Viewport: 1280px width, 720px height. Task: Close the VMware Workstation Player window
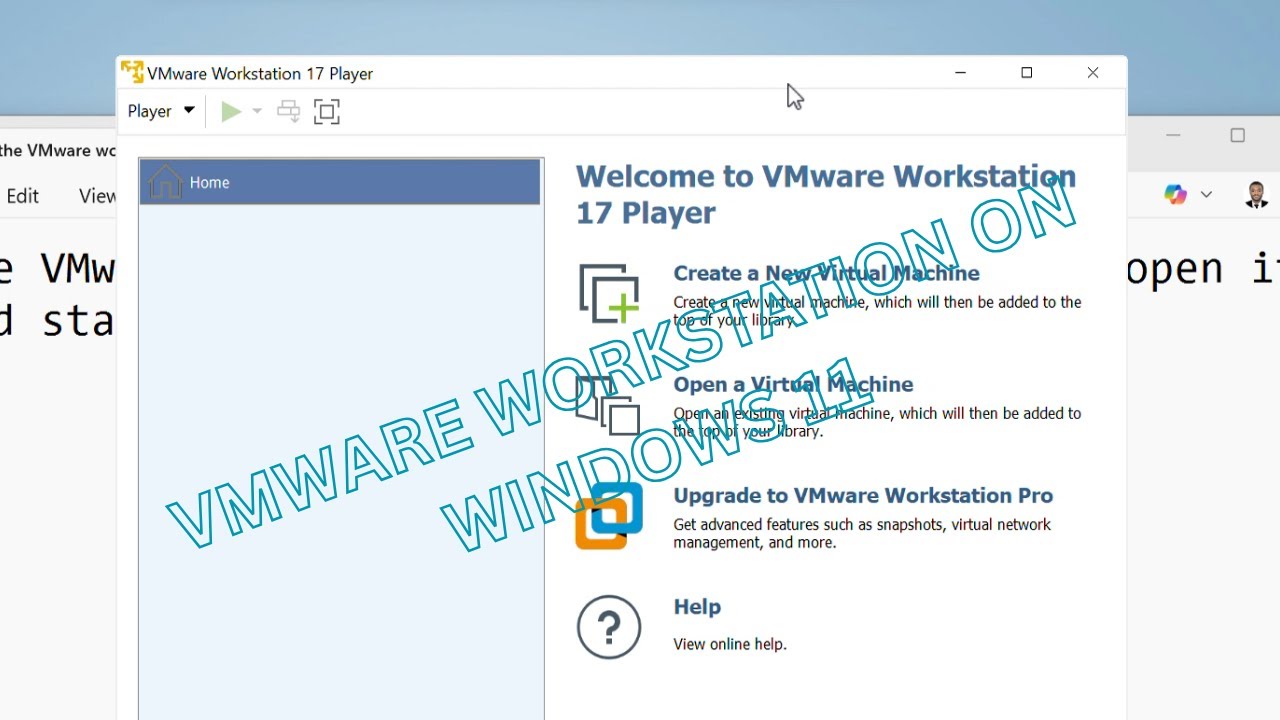pyautogui.click(x=1093, y=72)
